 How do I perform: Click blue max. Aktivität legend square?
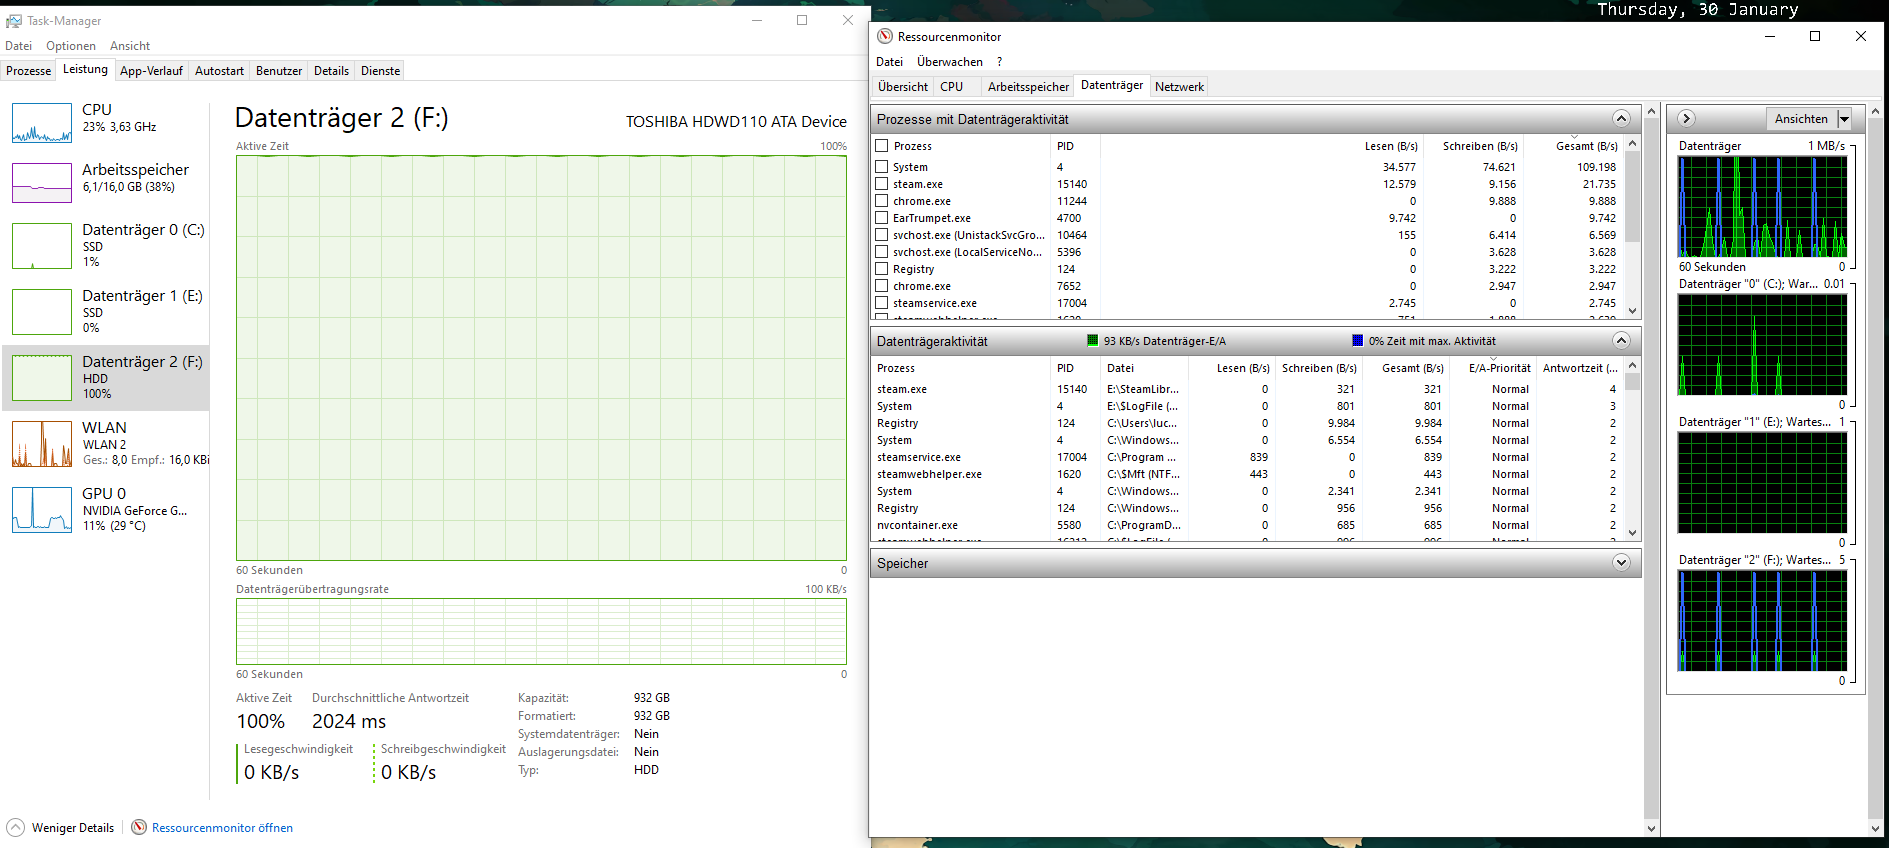1358,340
